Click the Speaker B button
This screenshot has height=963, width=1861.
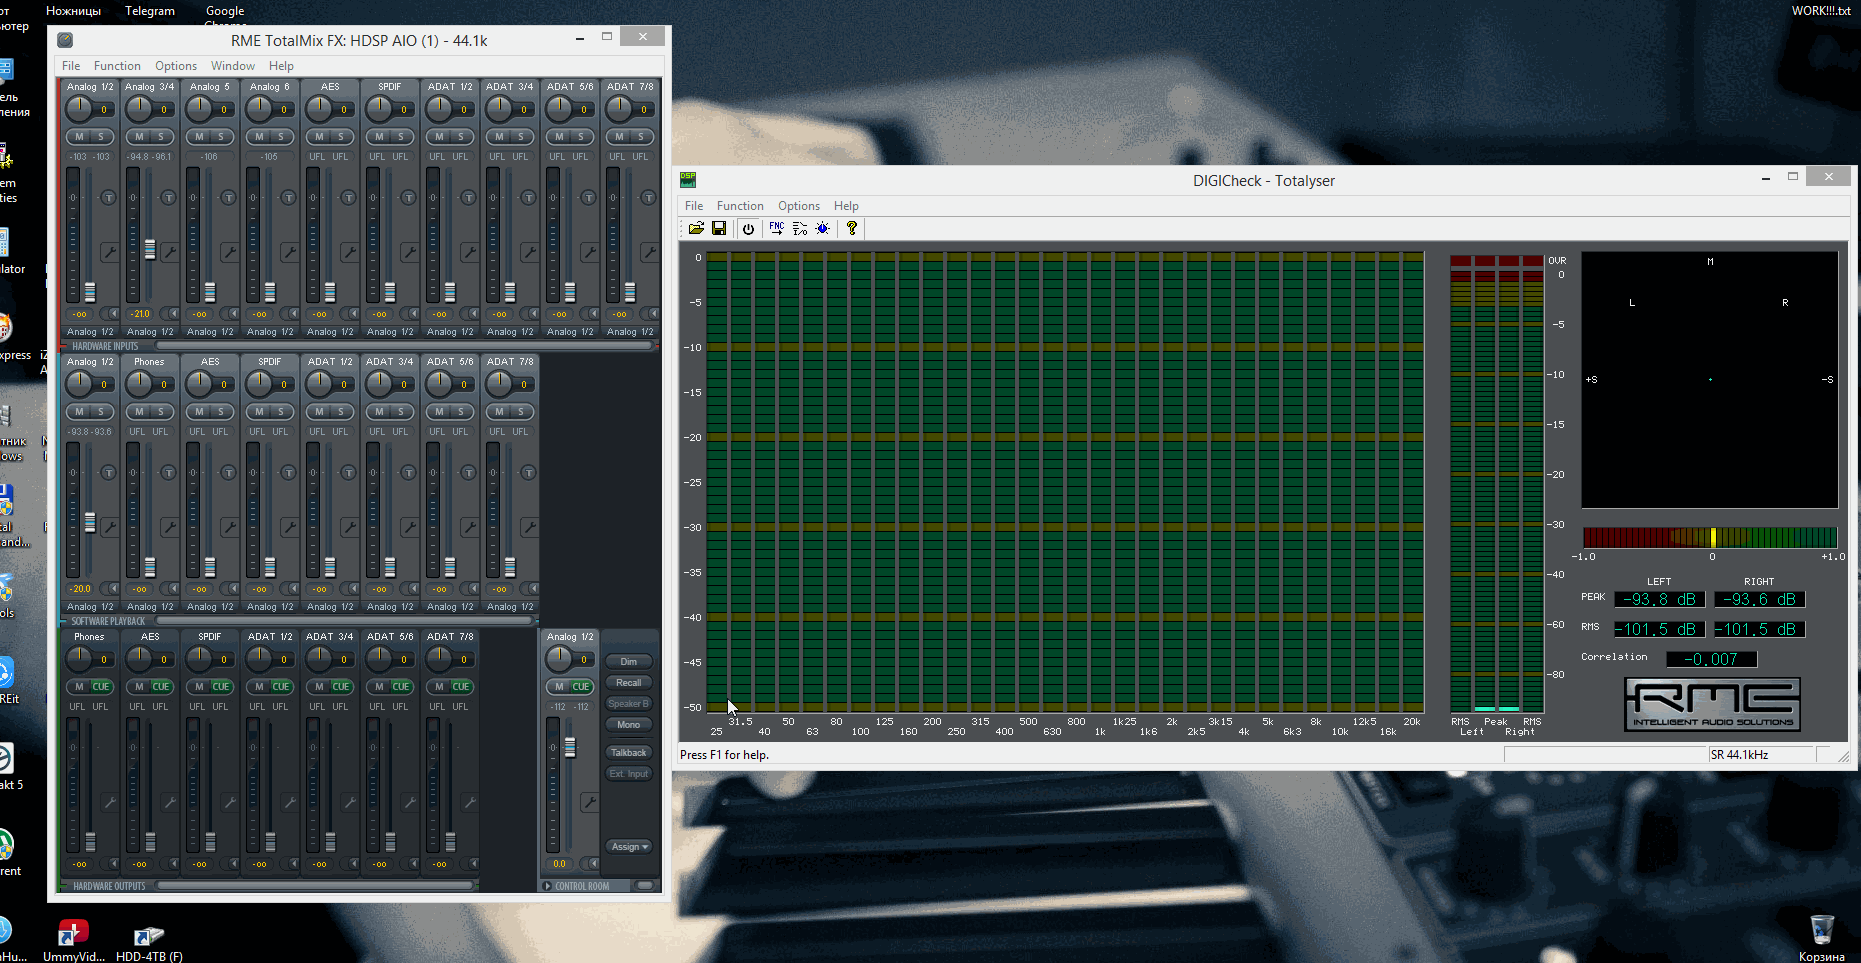629,704
